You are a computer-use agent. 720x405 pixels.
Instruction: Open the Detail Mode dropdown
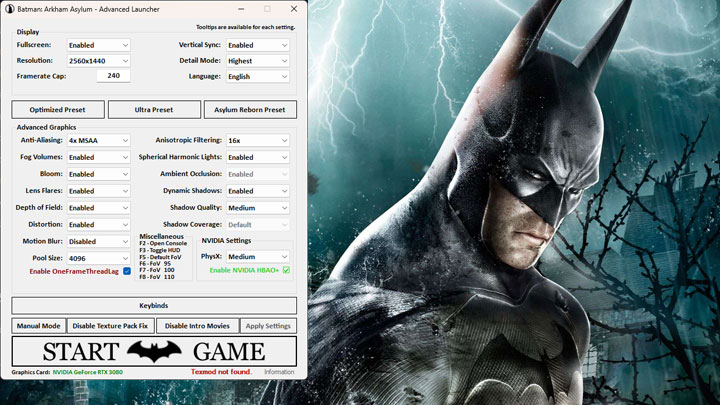click(x=258, y=61)
